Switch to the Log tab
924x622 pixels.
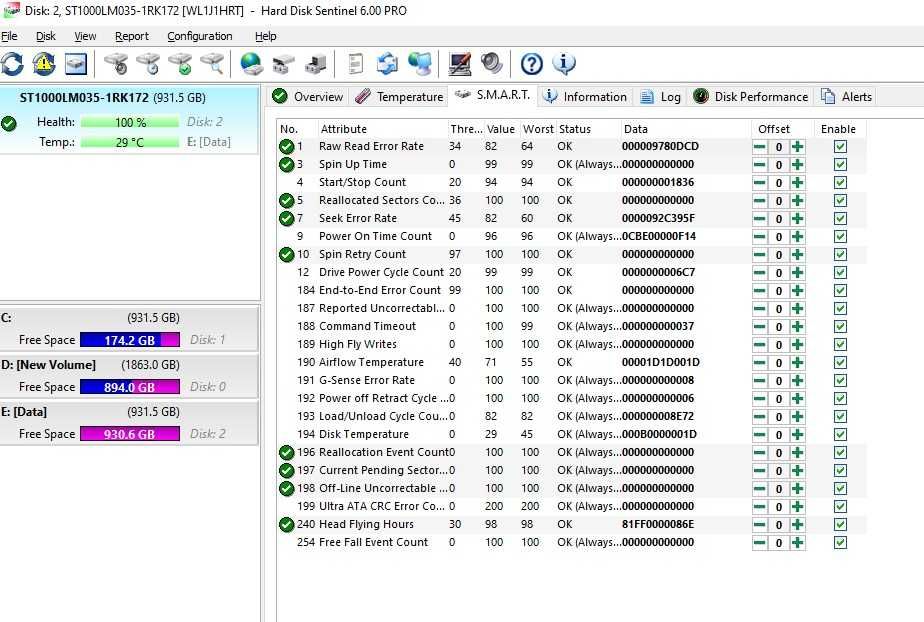click(x=661, y=97)
